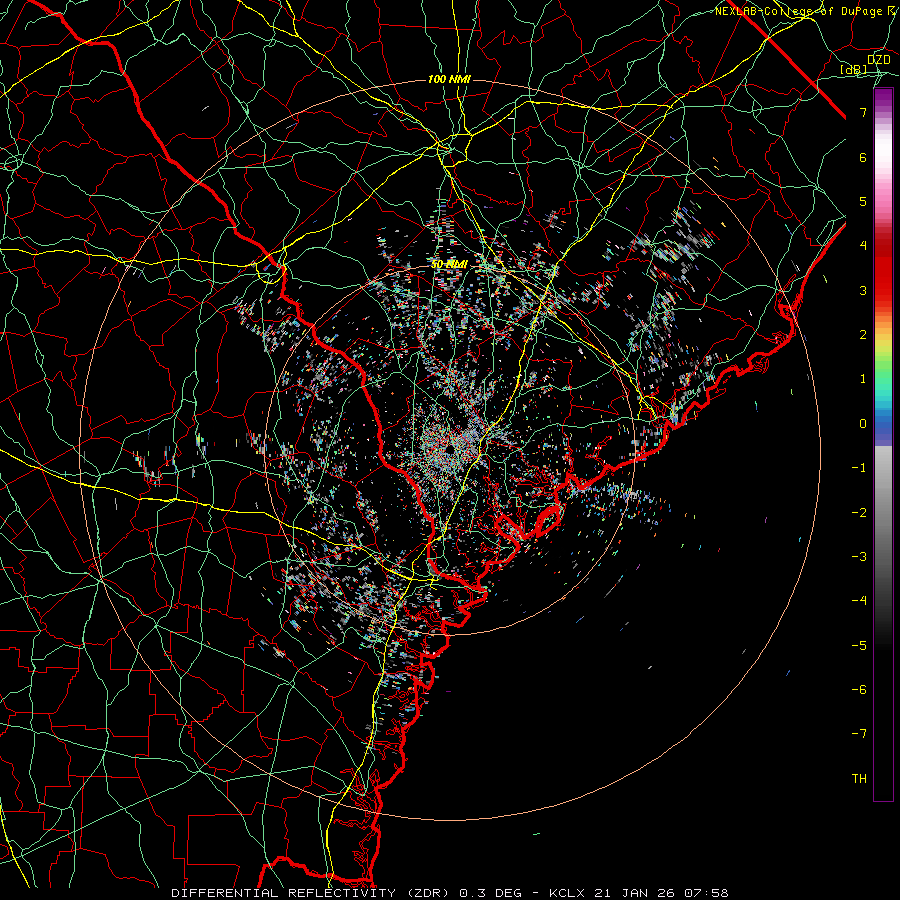The image size is (900, 900).
Task: Click the 07:58 timestamp
Action: (705, 893)
